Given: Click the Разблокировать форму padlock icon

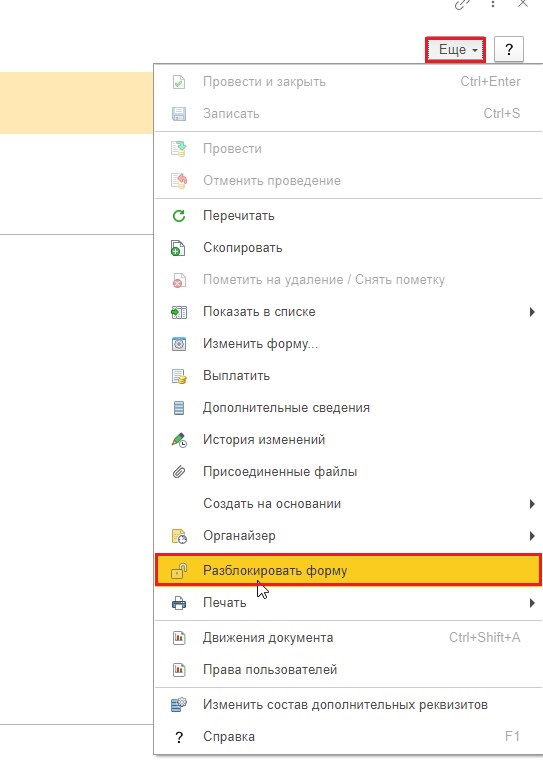Looking at the screenshot, I should (x=179, y=571).
